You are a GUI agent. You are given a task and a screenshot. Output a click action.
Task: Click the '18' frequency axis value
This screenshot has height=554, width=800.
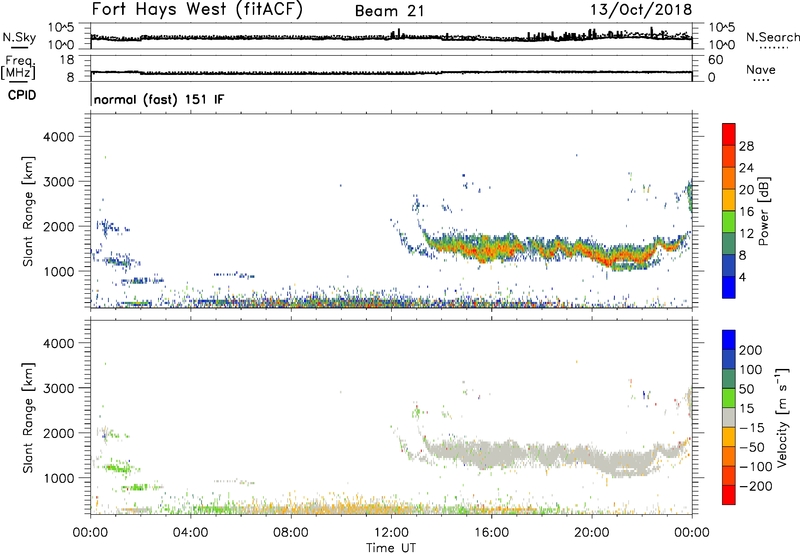[67, 60]
